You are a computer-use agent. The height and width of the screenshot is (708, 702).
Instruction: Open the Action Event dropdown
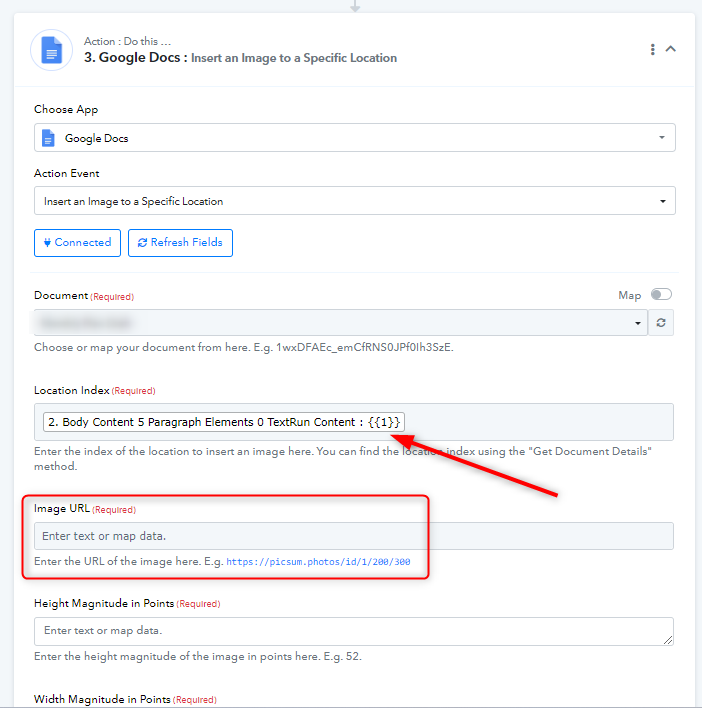point(355,201)
